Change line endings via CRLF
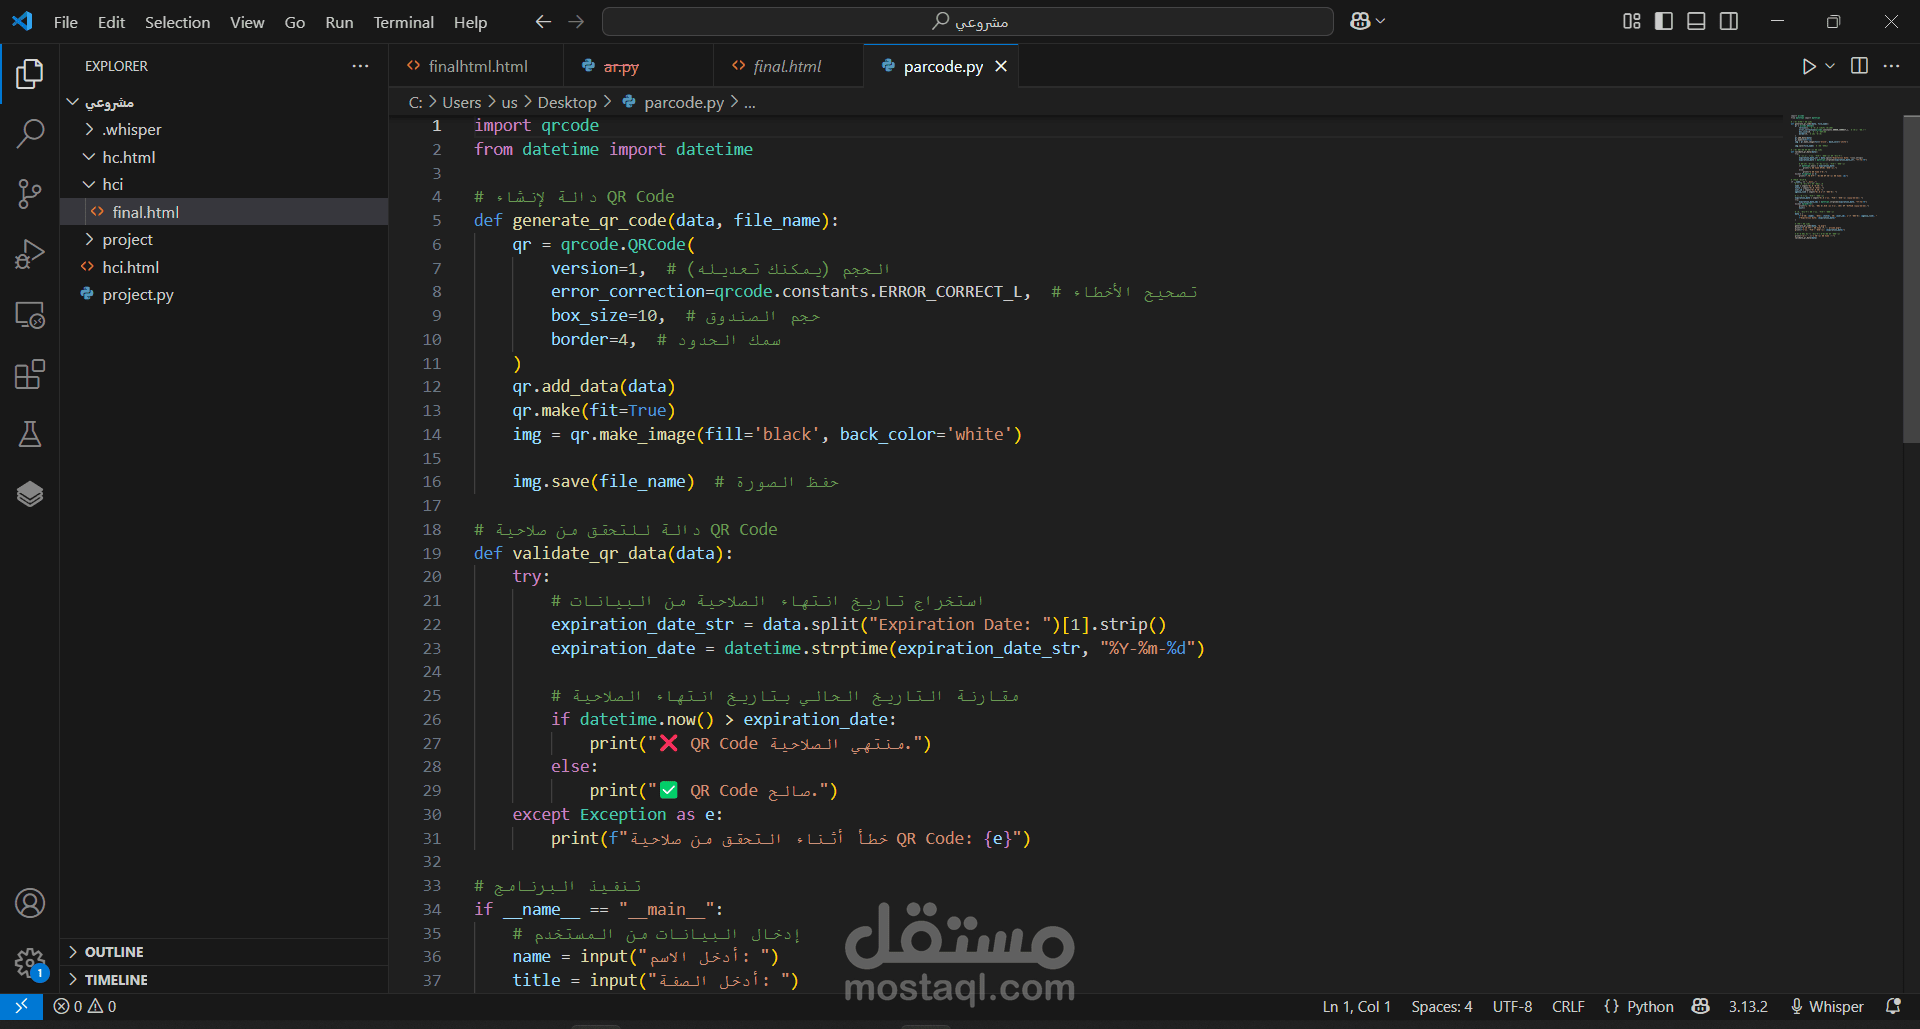The image size is (1920, 1029). click(x=1568, y=1007)
